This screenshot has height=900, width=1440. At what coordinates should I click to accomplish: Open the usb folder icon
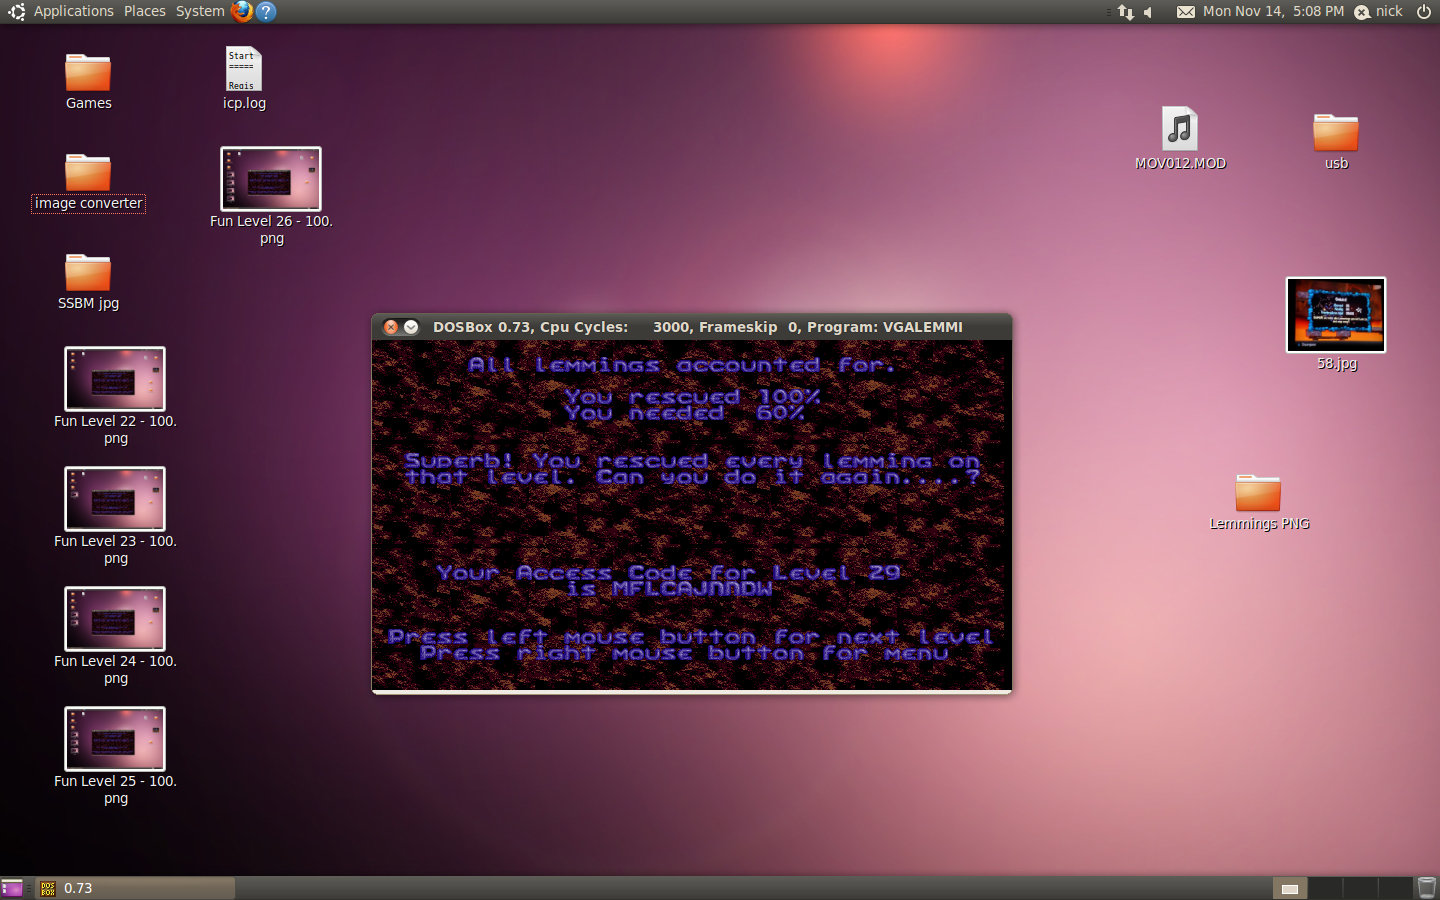coord(1335,133)
